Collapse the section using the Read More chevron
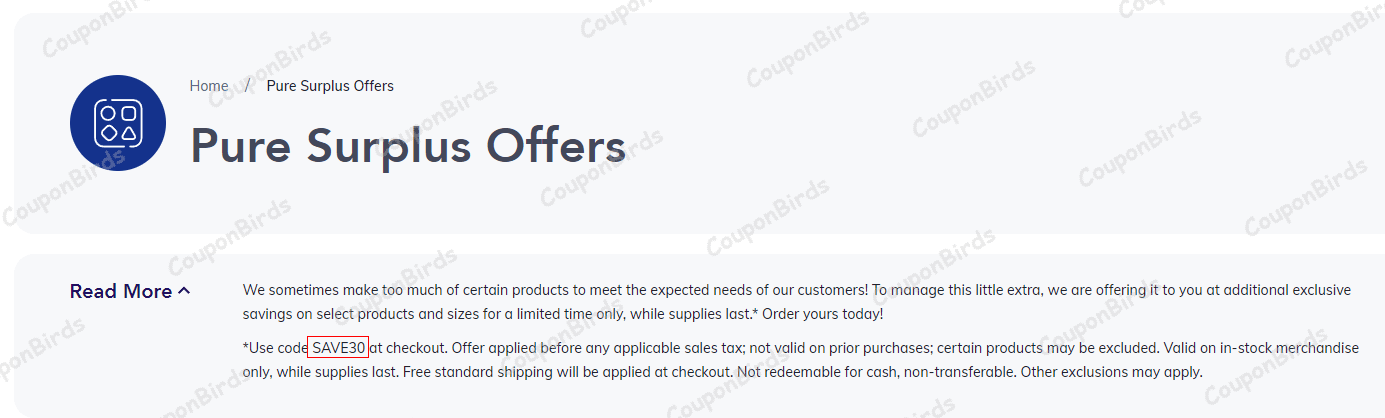Viewport: 1385px width, 418px height. (184, 291)
